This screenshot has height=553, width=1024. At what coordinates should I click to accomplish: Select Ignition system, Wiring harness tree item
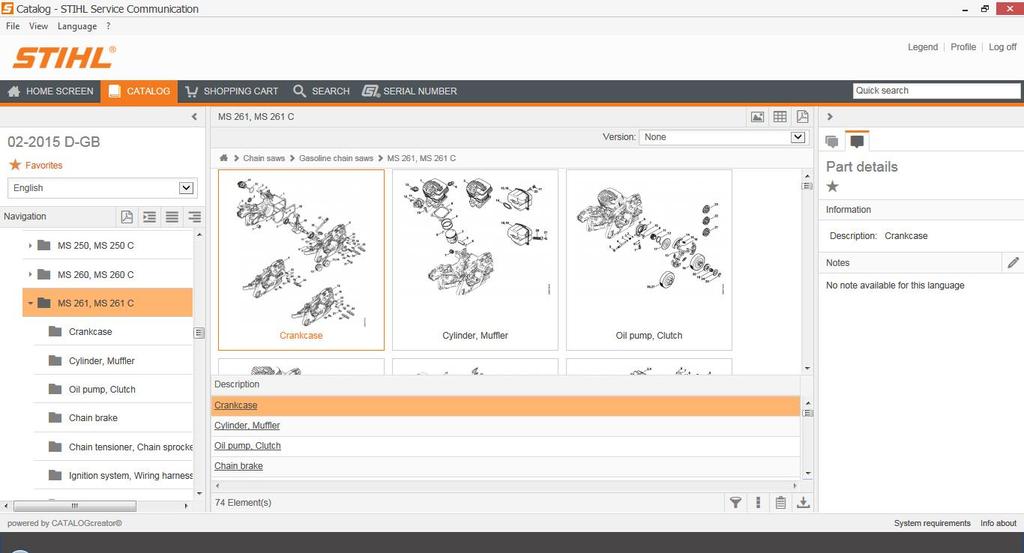(130, 475)
